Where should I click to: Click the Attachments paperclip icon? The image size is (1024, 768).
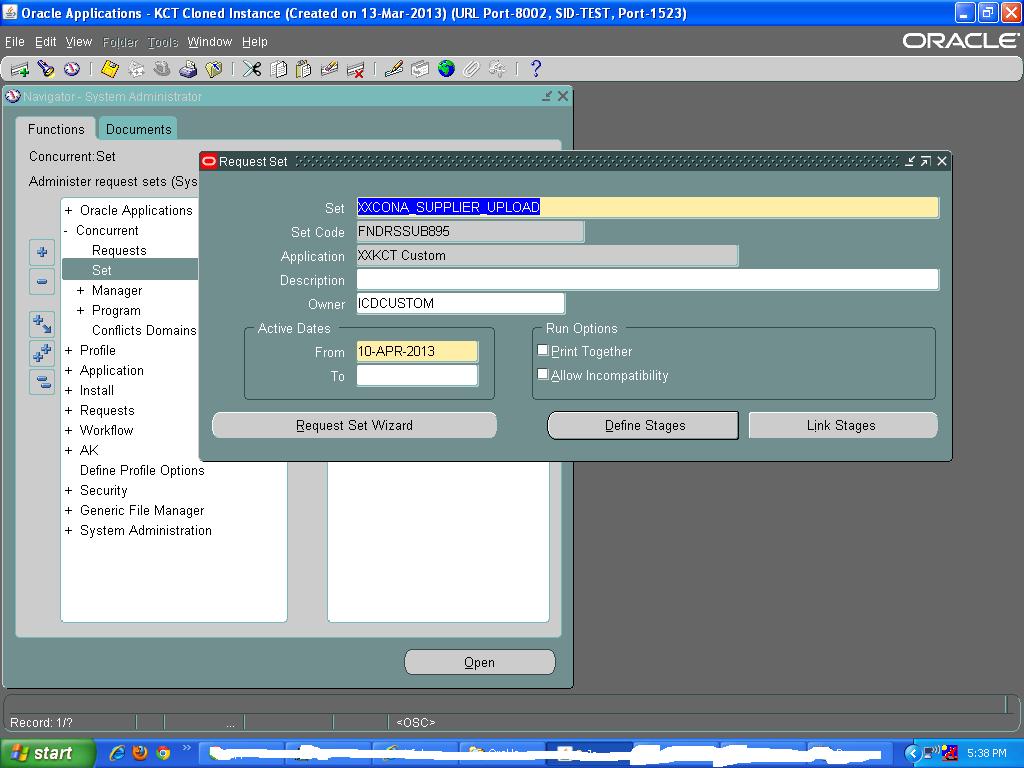[x=472, y=69]
